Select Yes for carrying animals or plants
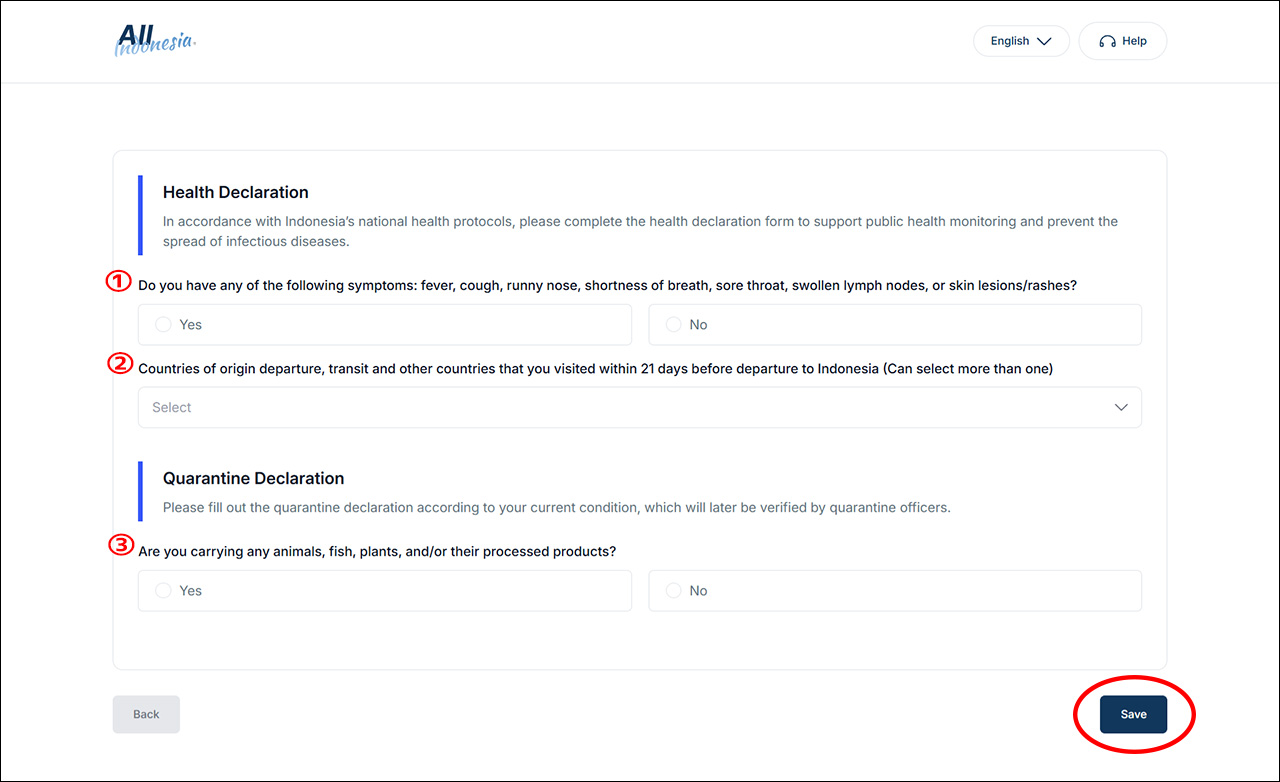This screenshot has height=782, width=1280. pyautogui.click(x=385, y=591)
